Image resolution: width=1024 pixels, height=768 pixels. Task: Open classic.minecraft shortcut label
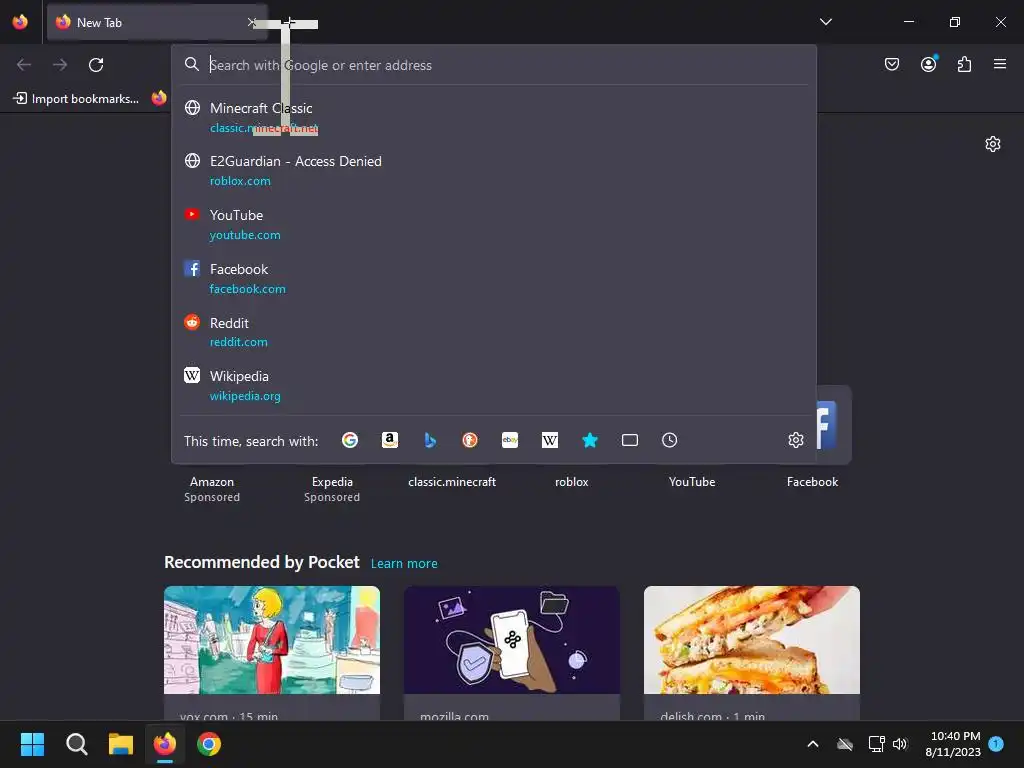coord(452,482)
